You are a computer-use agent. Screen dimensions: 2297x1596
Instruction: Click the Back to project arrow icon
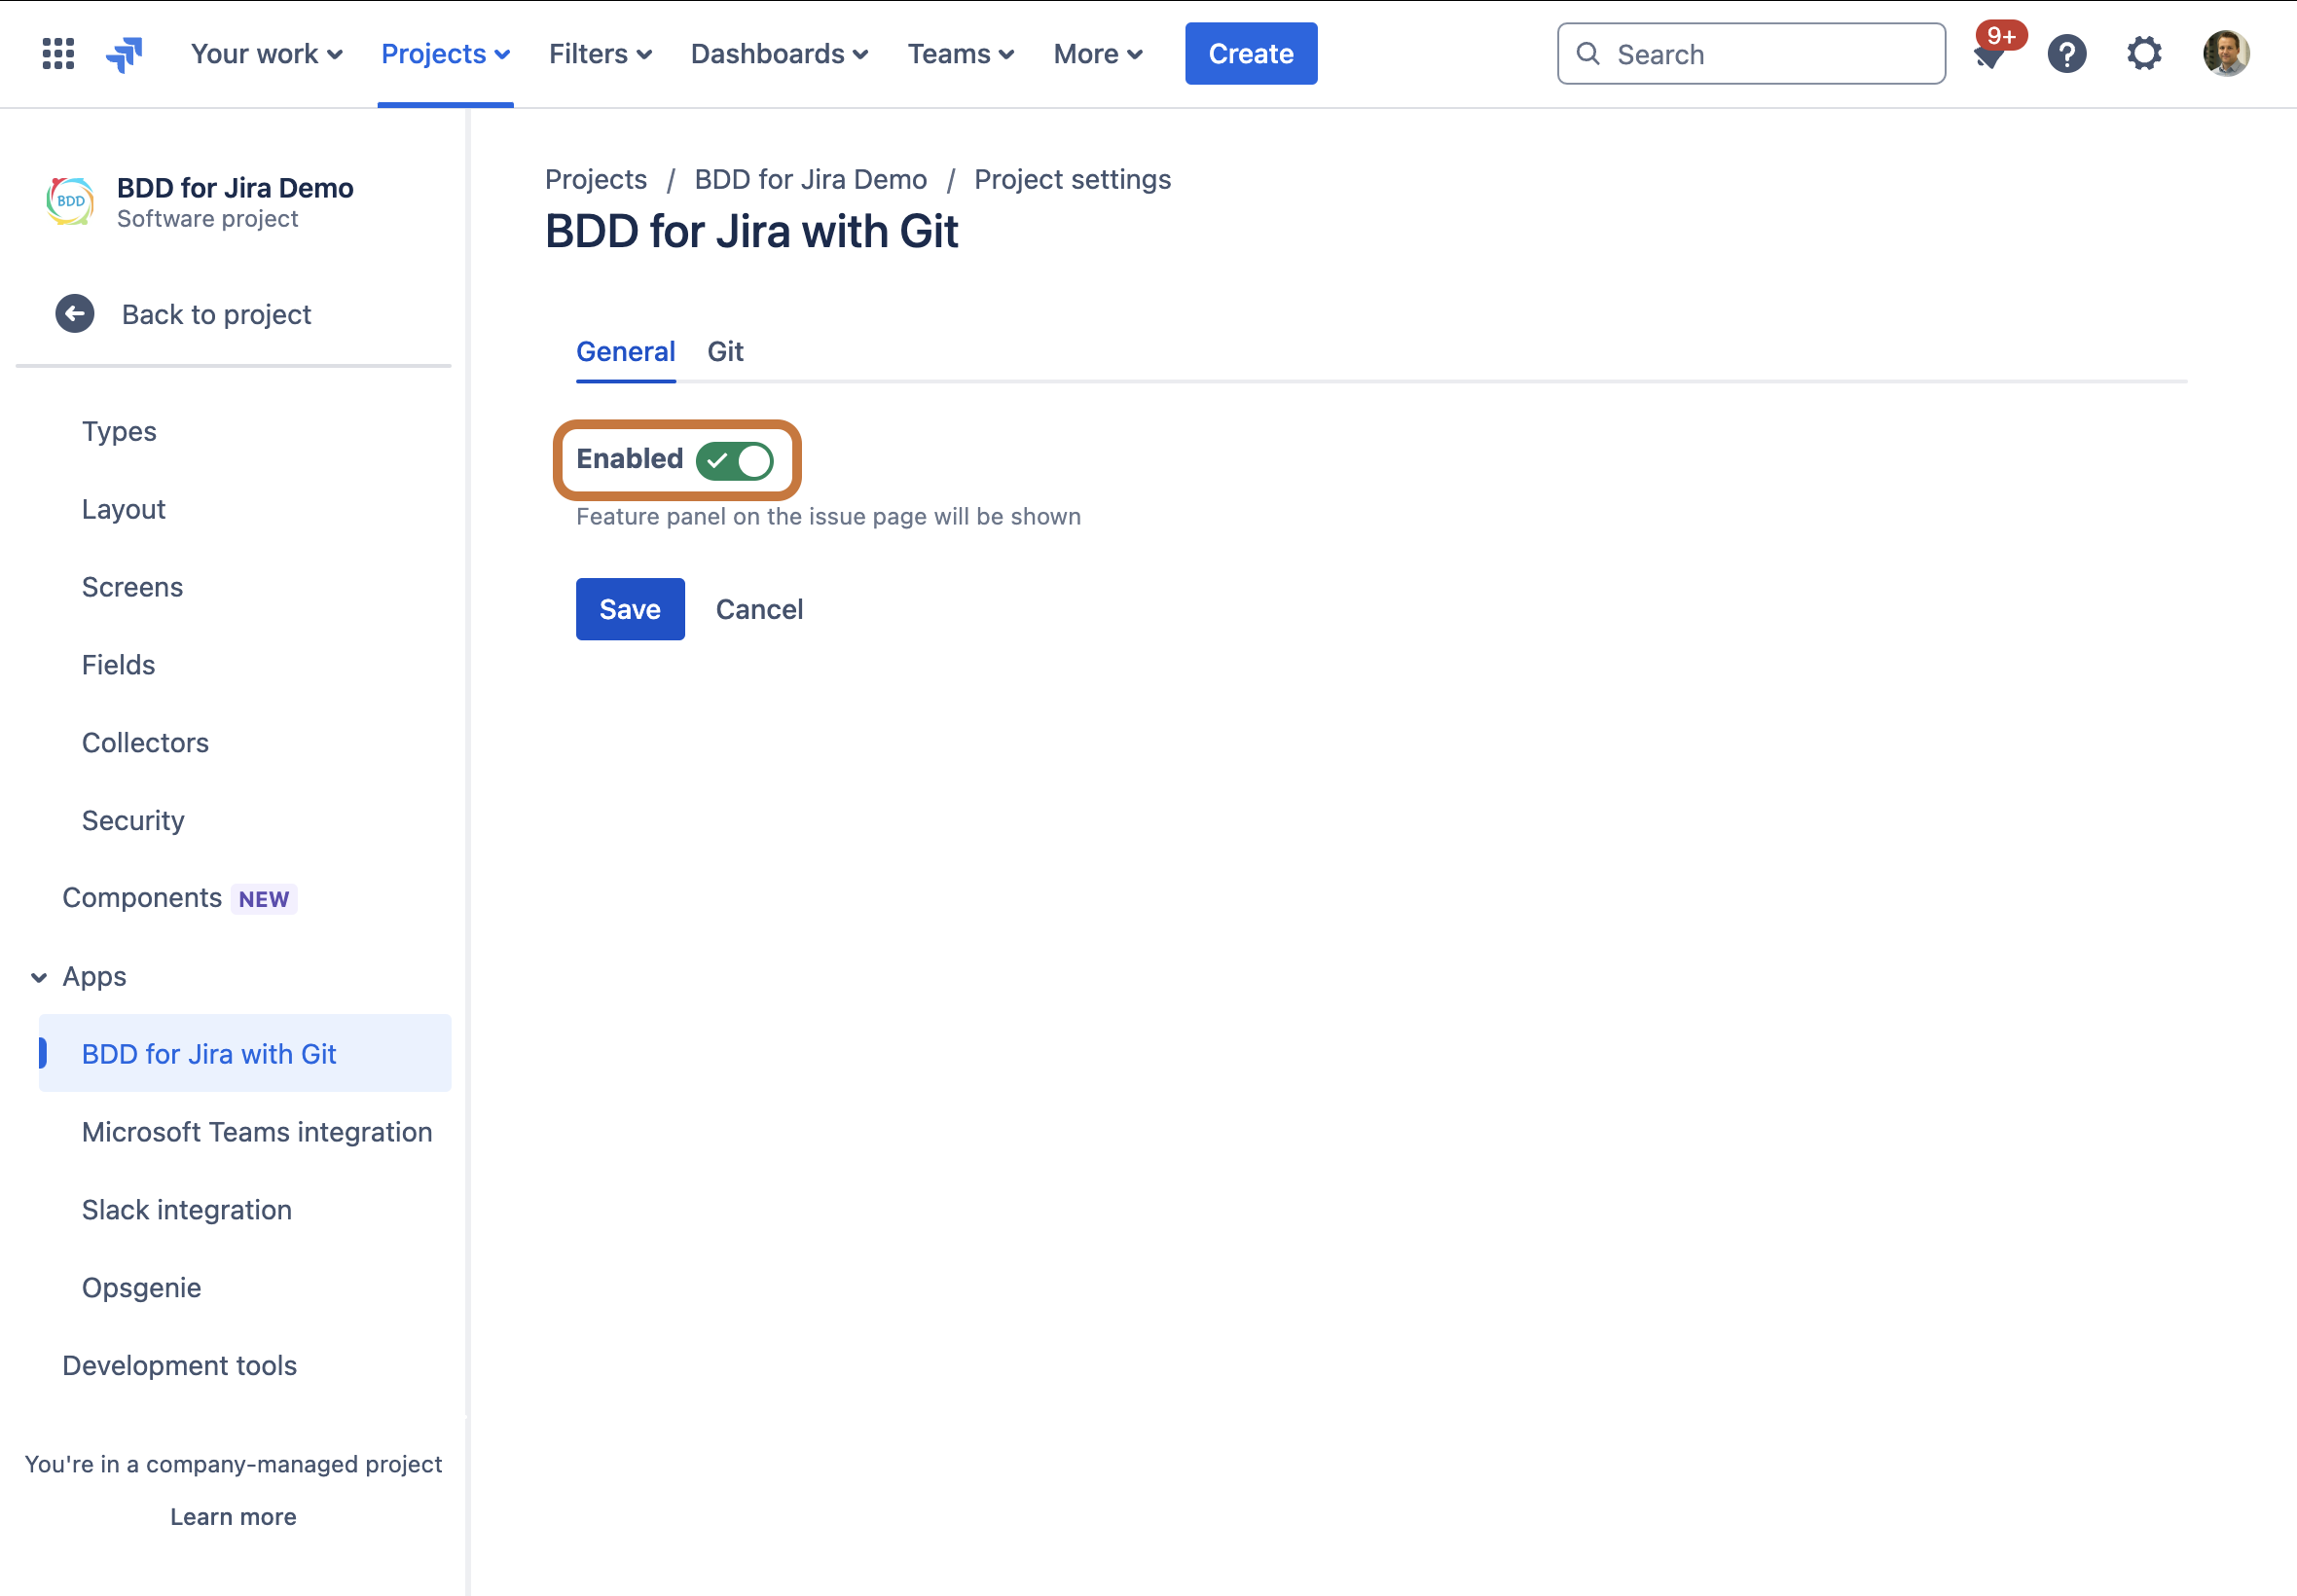click(x=75, y=314)
